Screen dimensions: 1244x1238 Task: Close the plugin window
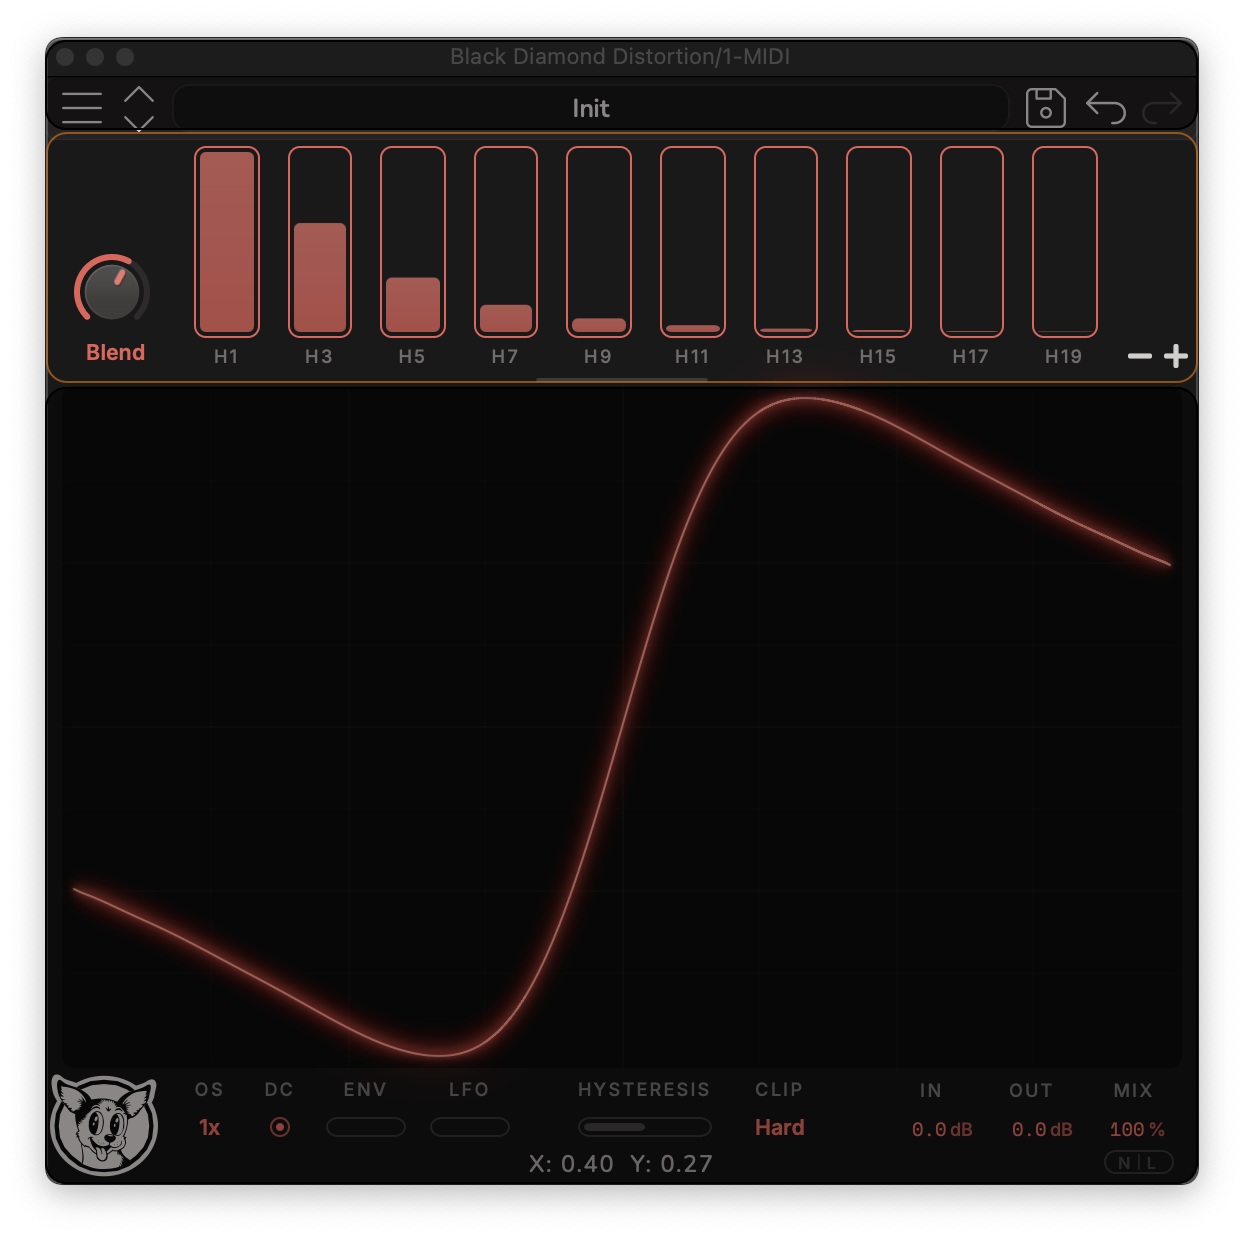(66, 57)
